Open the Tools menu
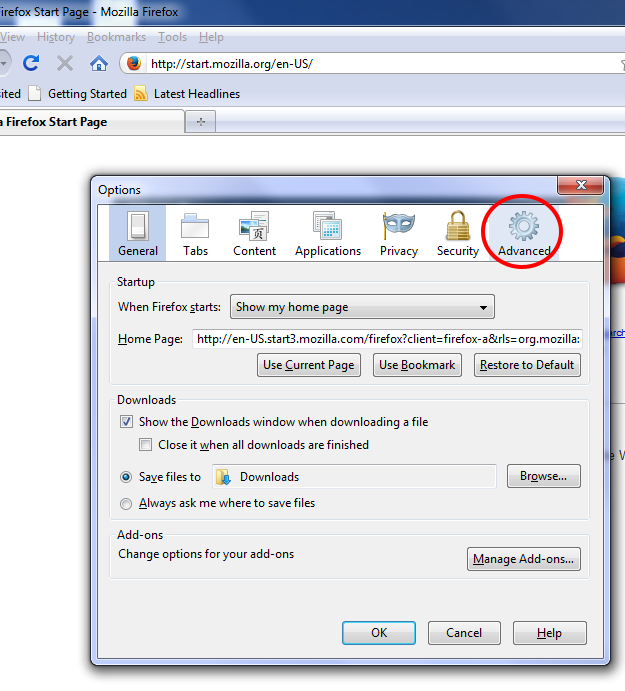The width and height of the screenshot is (625, 691). (172, 37)
